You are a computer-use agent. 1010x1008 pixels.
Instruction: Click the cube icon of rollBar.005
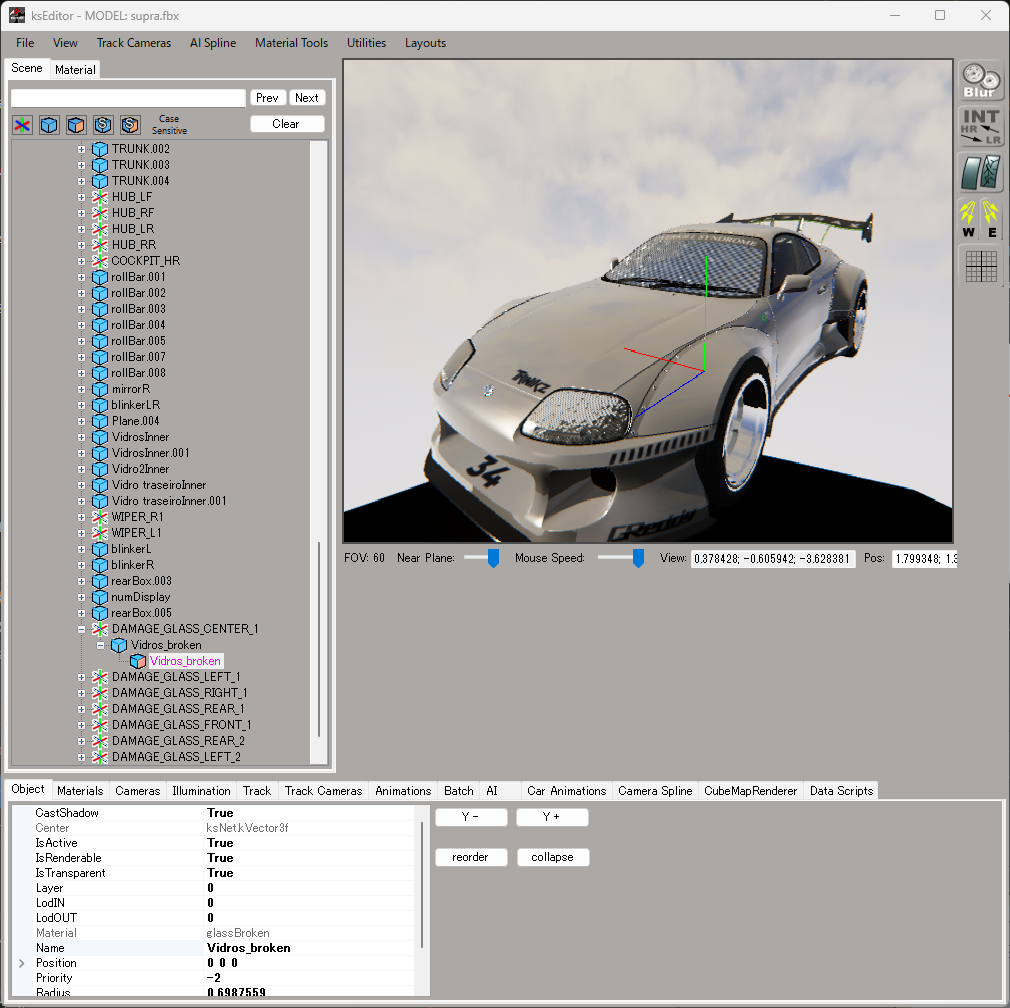(100, 341)
